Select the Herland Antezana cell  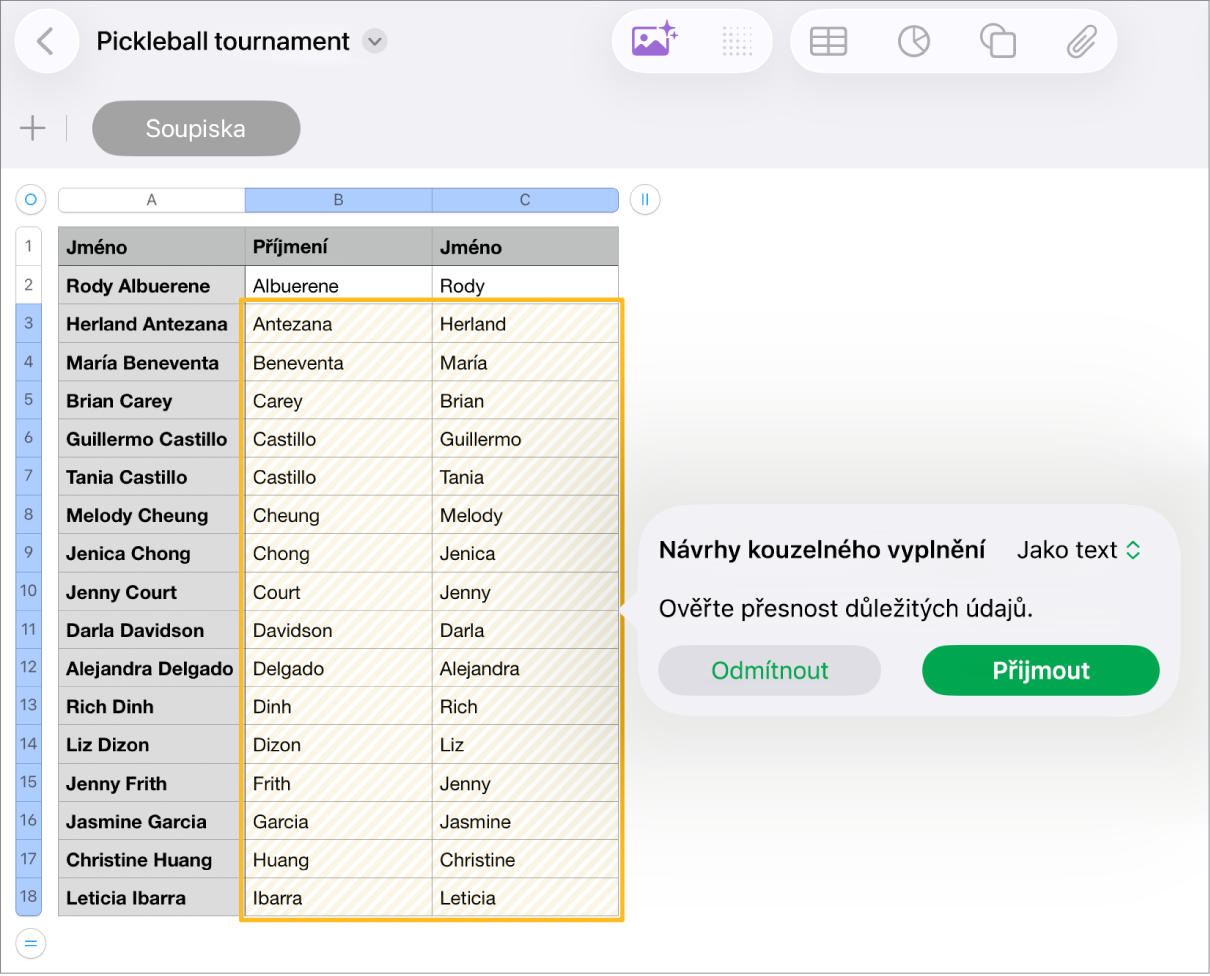click(x=151, y=324)
